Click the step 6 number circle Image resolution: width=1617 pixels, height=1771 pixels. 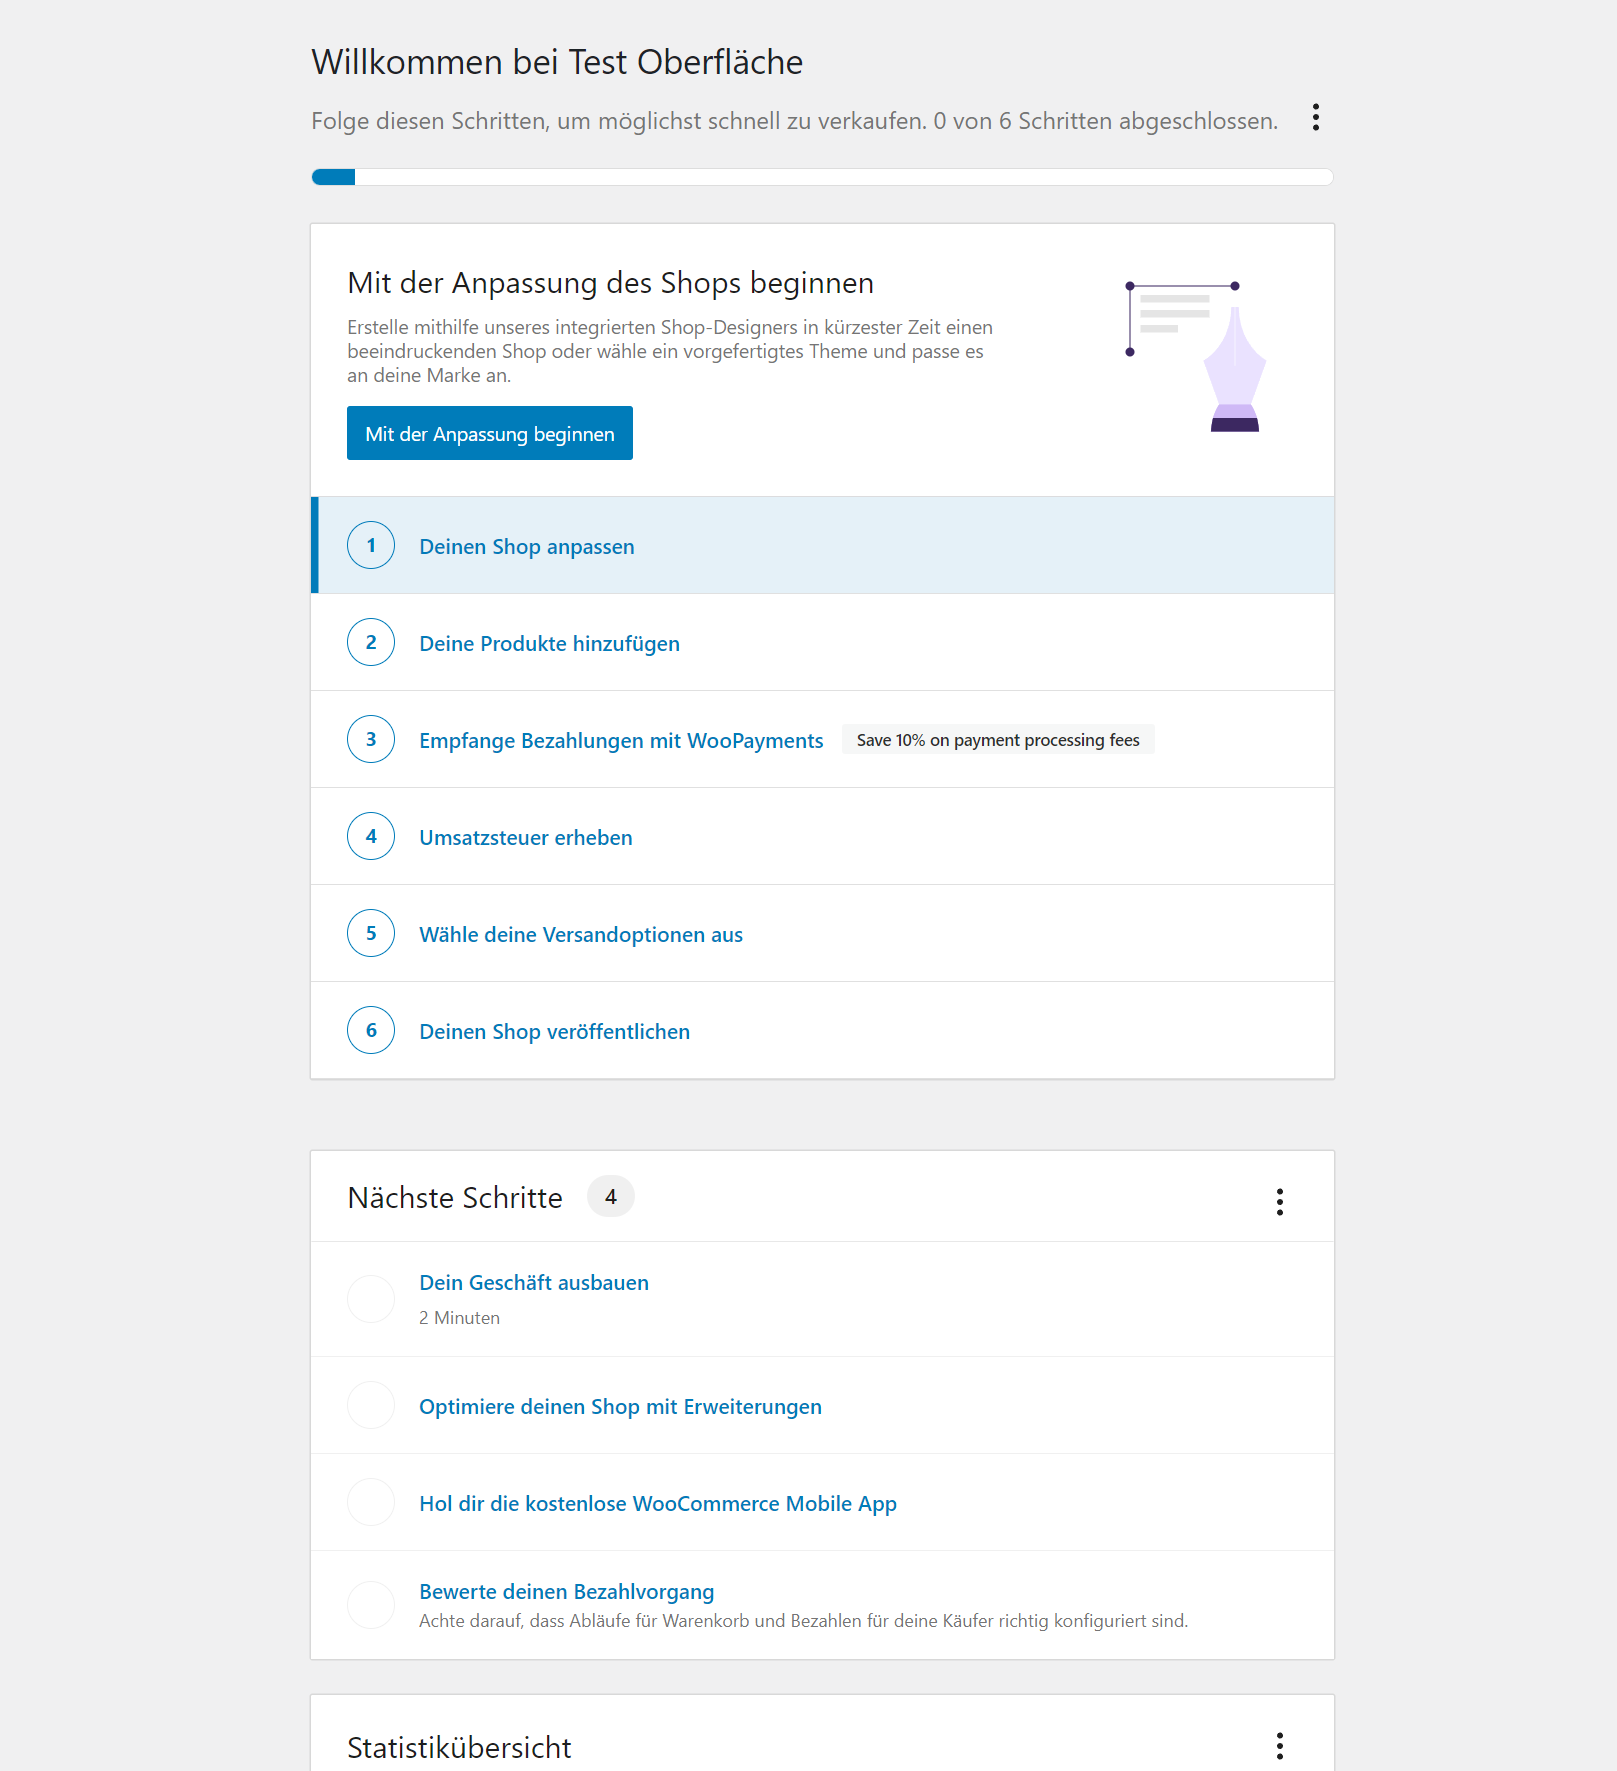coord(371,1030)
